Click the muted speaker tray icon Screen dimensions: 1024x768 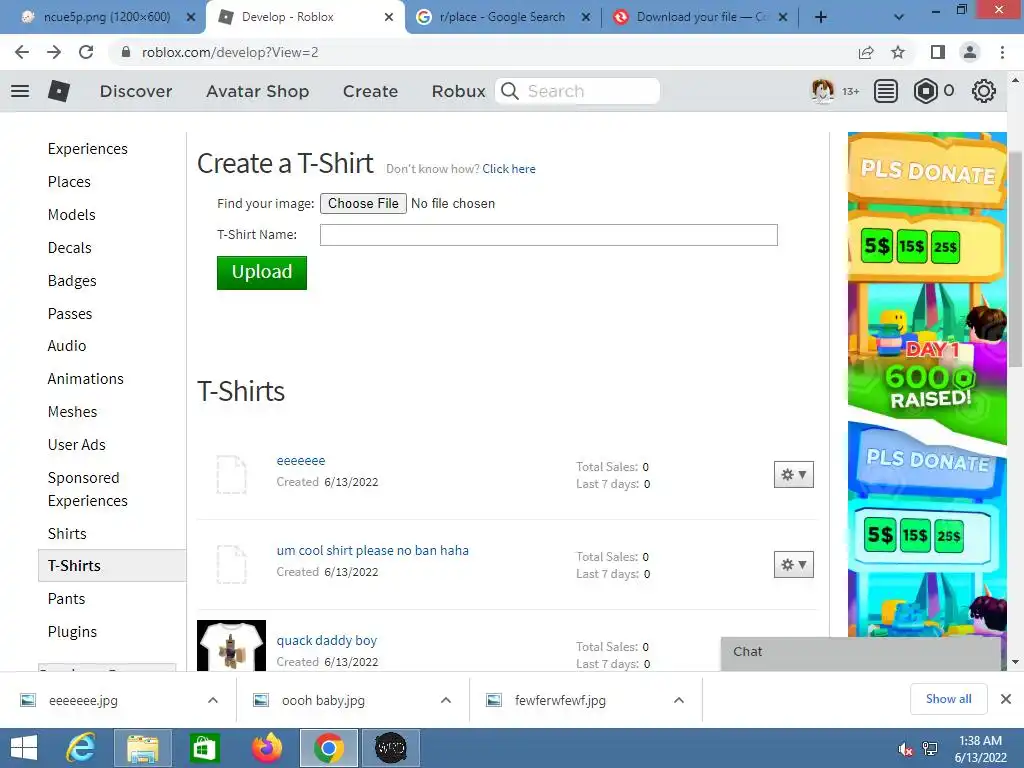[x=905, y=749]
